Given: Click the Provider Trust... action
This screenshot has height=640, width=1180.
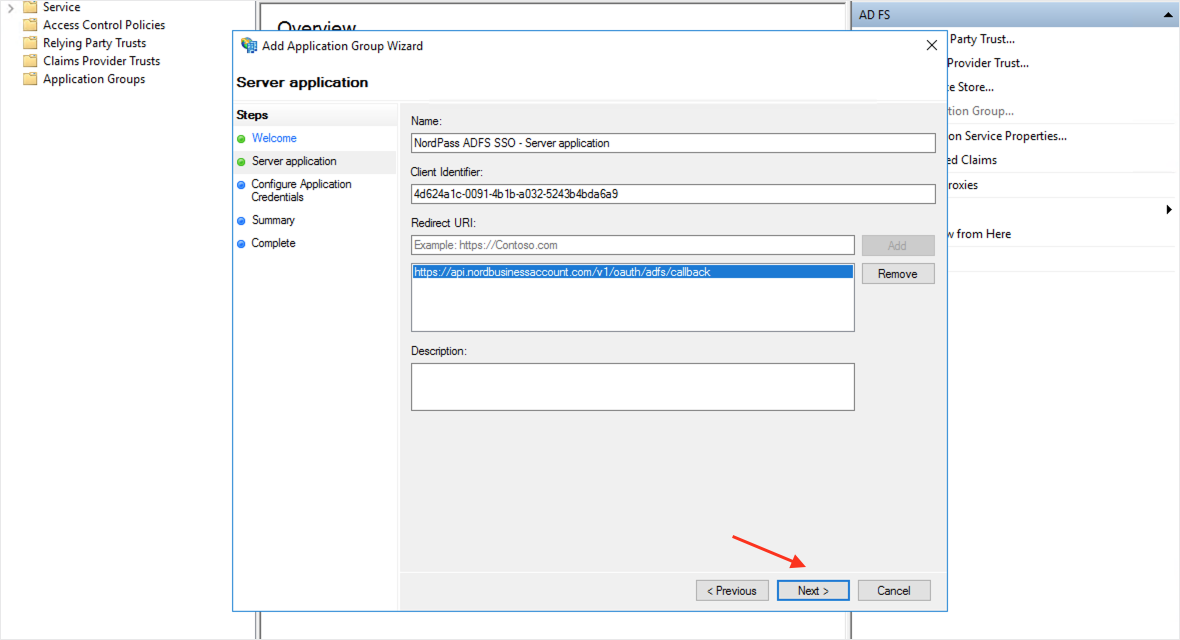Looking at the screenshot, I should [x=987, y=63].
